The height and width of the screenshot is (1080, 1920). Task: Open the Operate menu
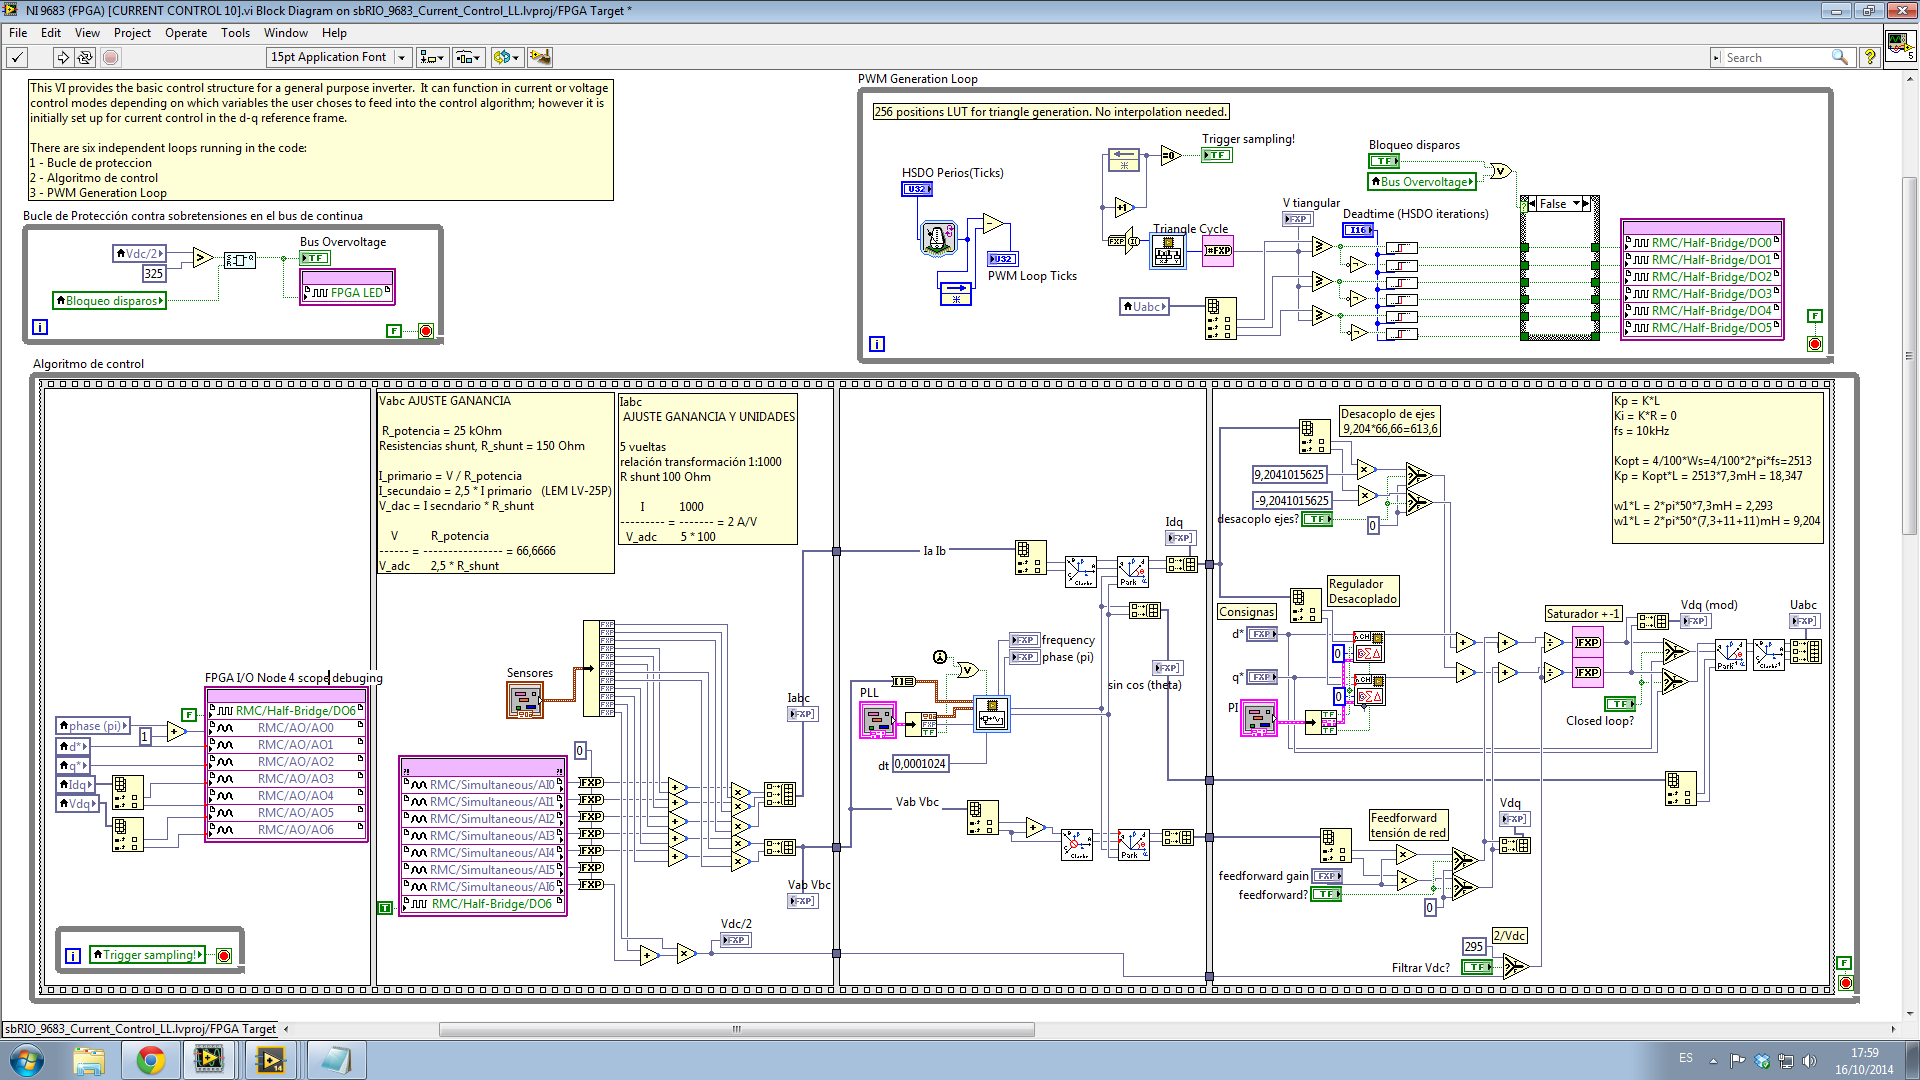(186, 33)
